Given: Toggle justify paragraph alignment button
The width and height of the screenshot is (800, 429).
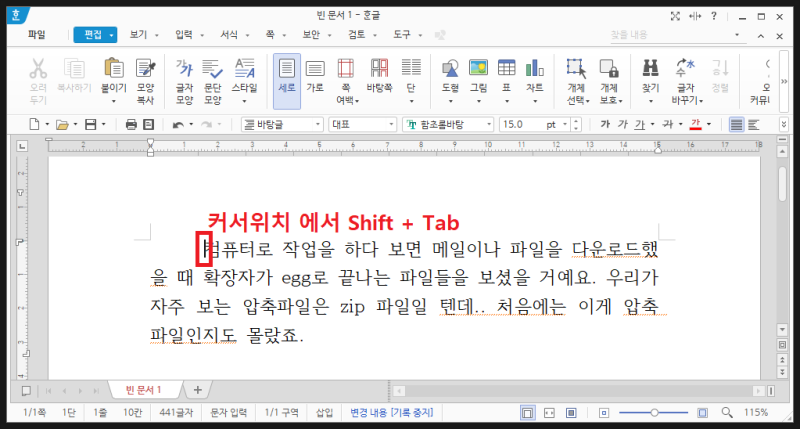Looking at the screenshot, I should coord(736,124).
